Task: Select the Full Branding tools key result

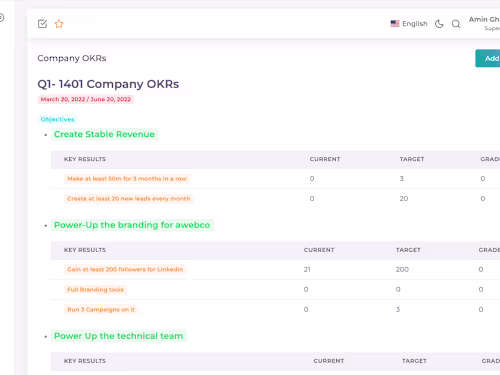Action: point(95,290)
